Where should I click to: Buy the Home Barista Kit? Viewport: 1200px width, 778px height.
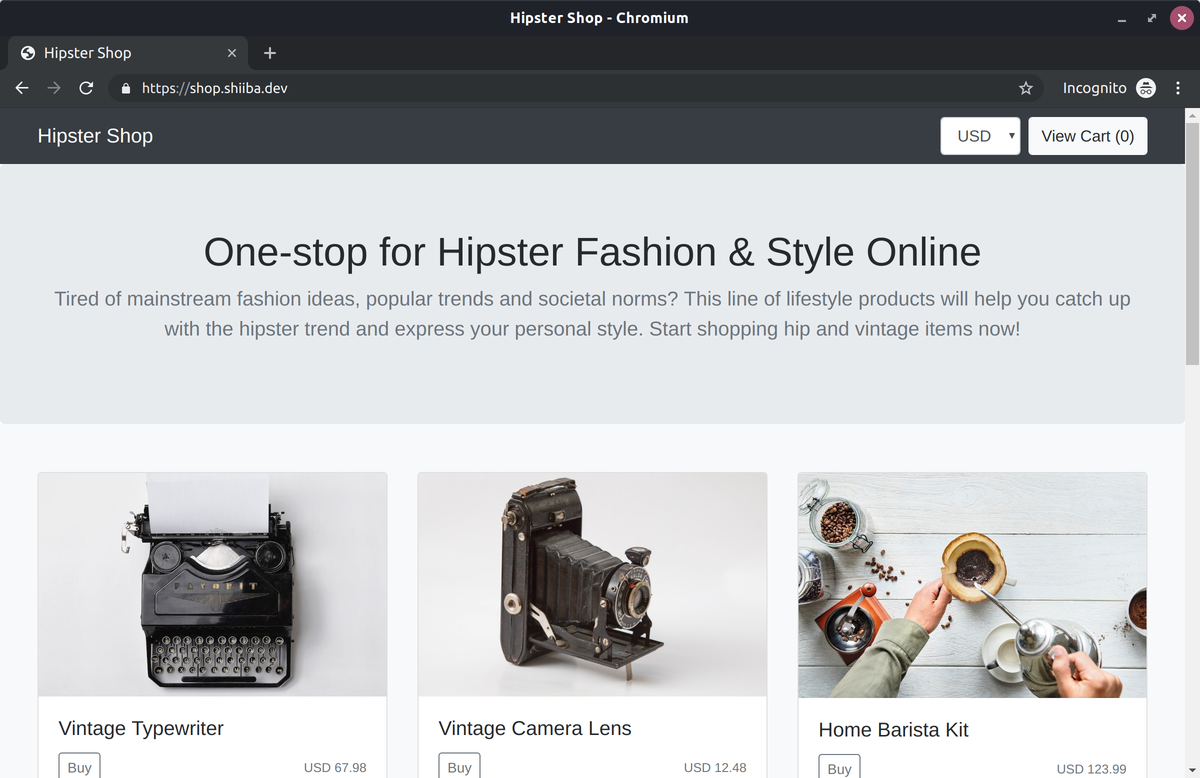pos(840,768)
